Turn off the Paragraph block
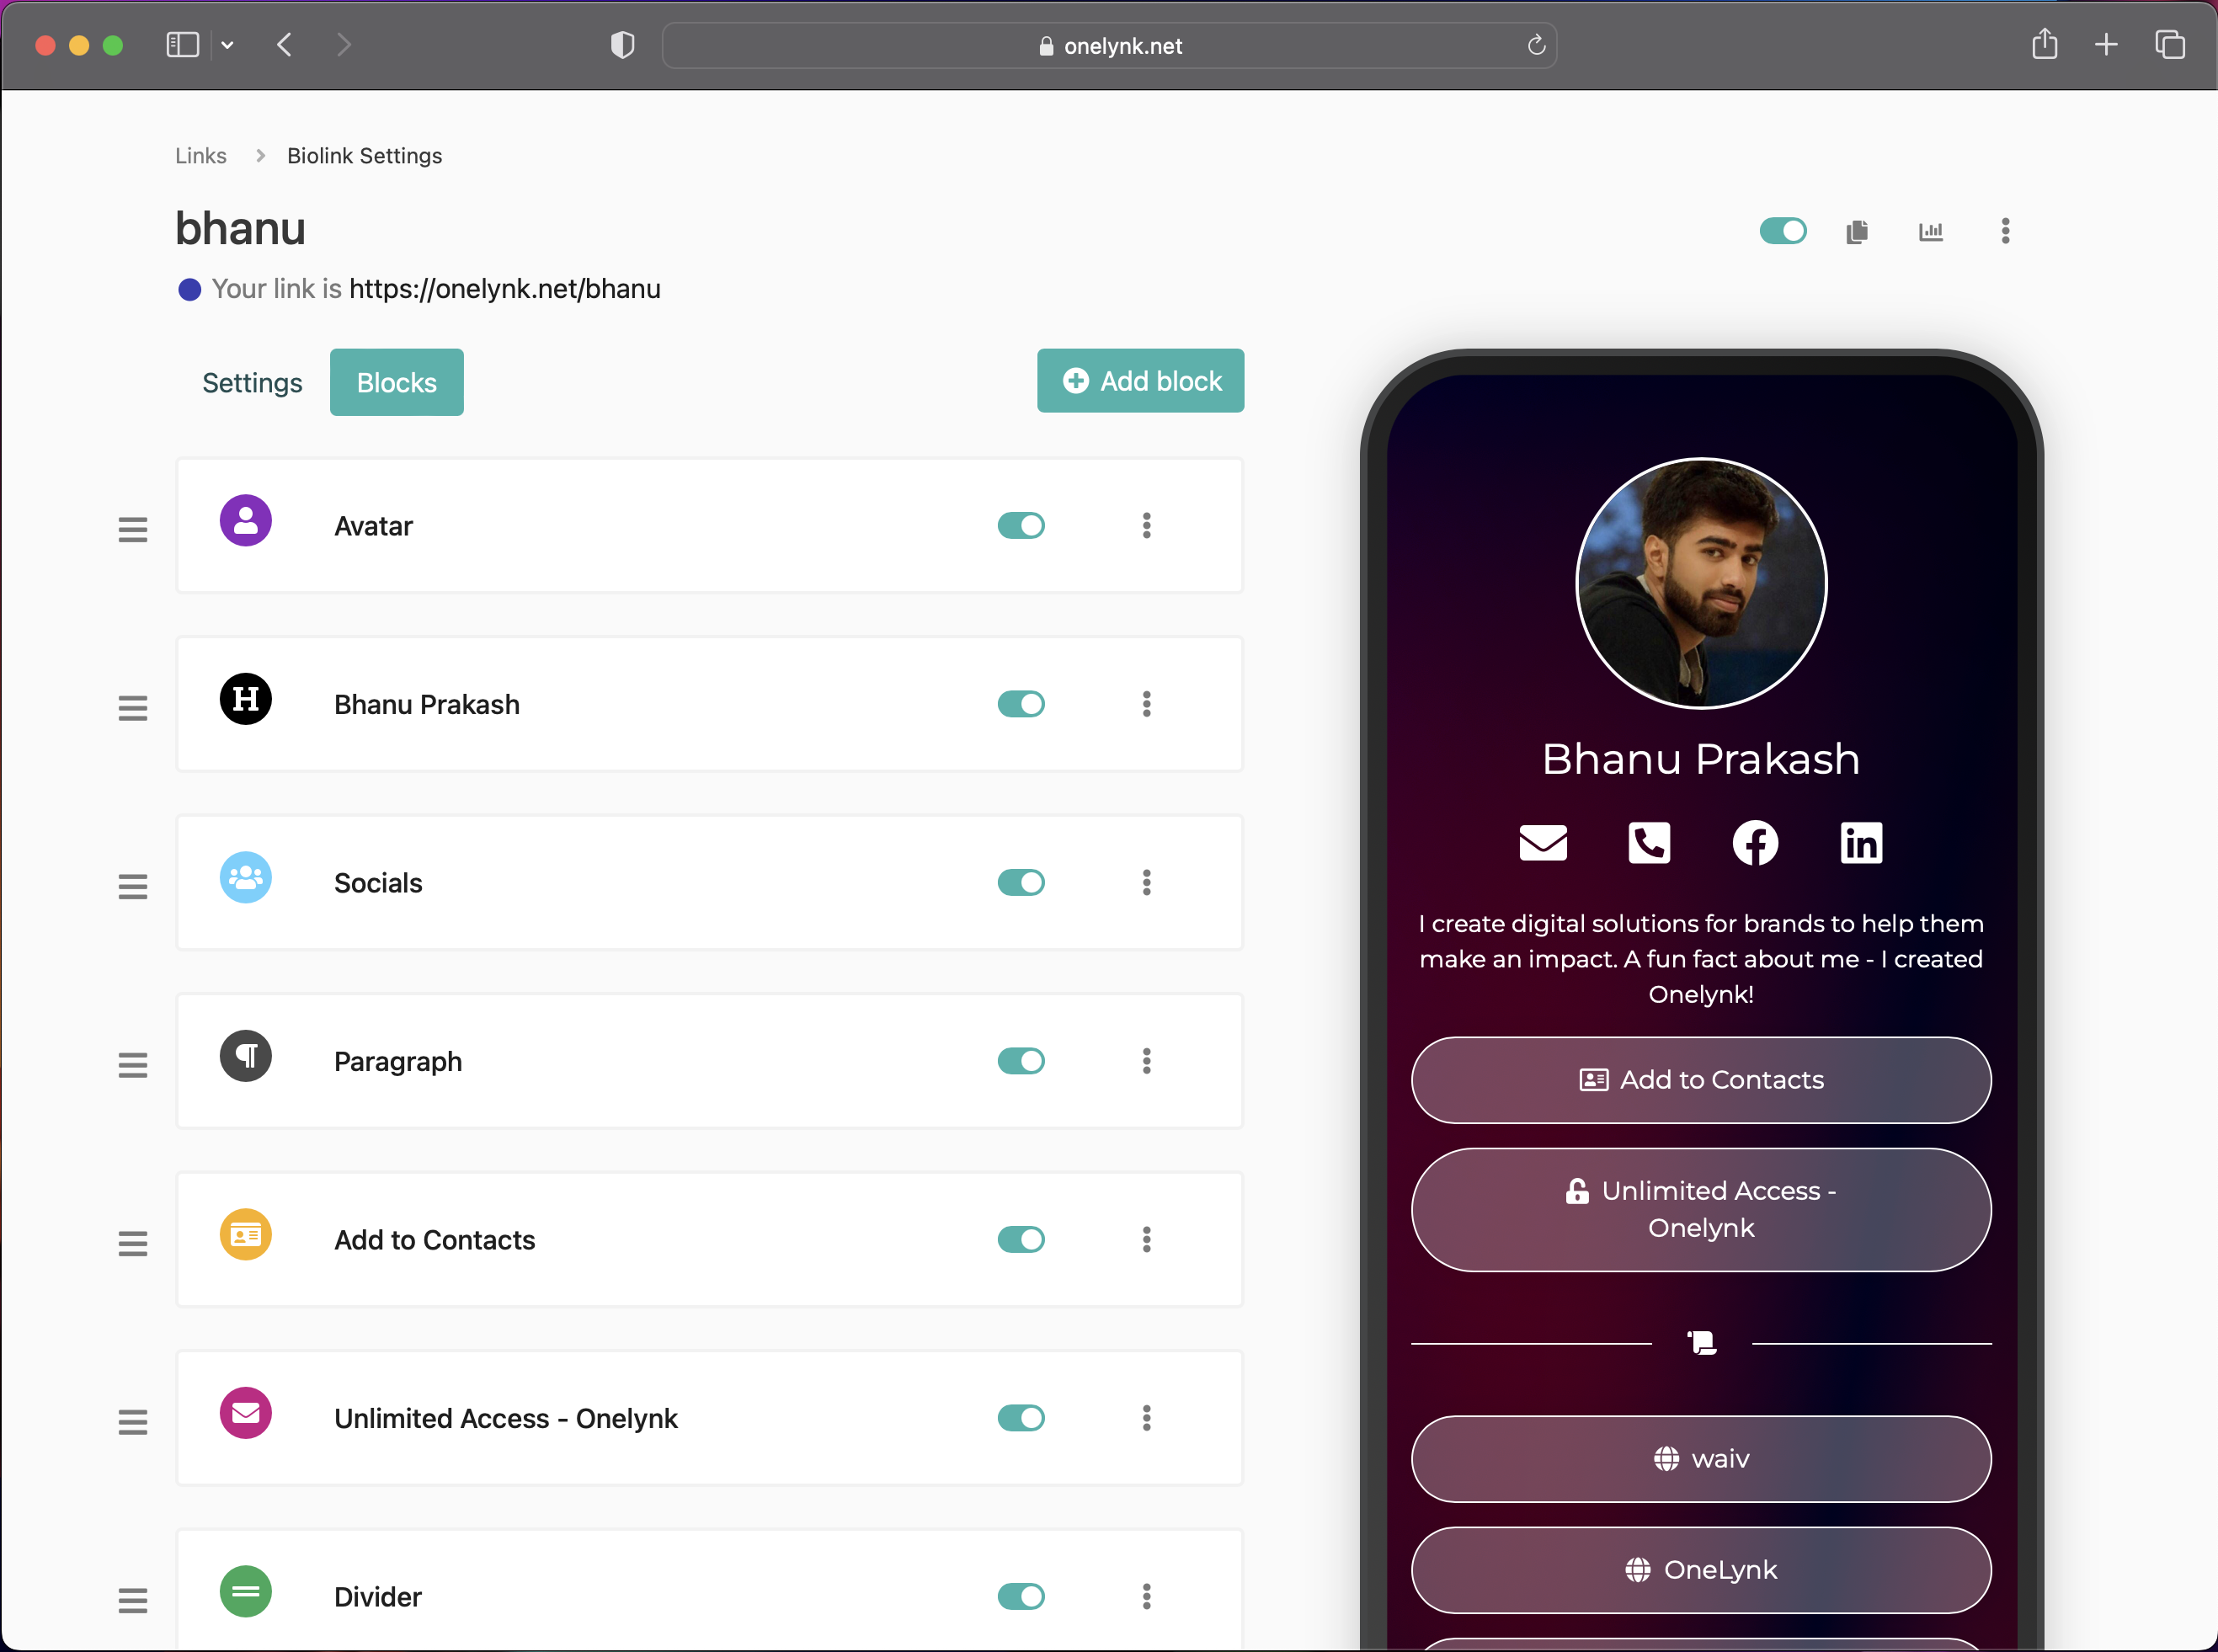 (x=1021, y=1061)
